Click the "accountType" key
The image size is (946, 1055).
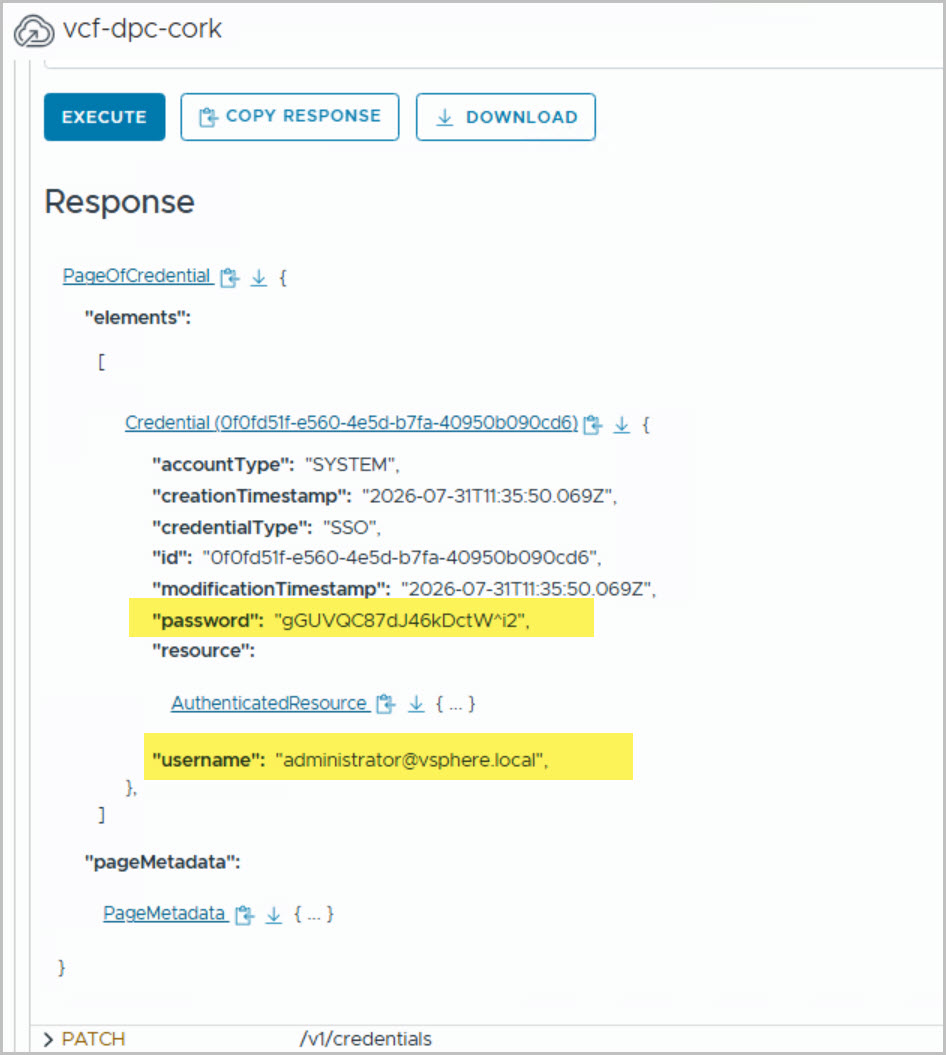[x=223, y=465]
